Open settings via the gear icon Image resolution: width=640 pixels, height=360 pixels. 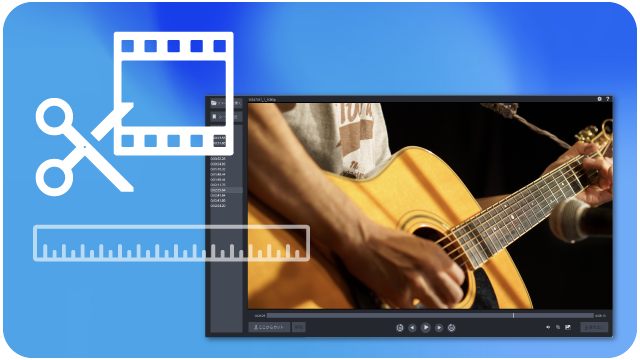(x=600, y=99)
